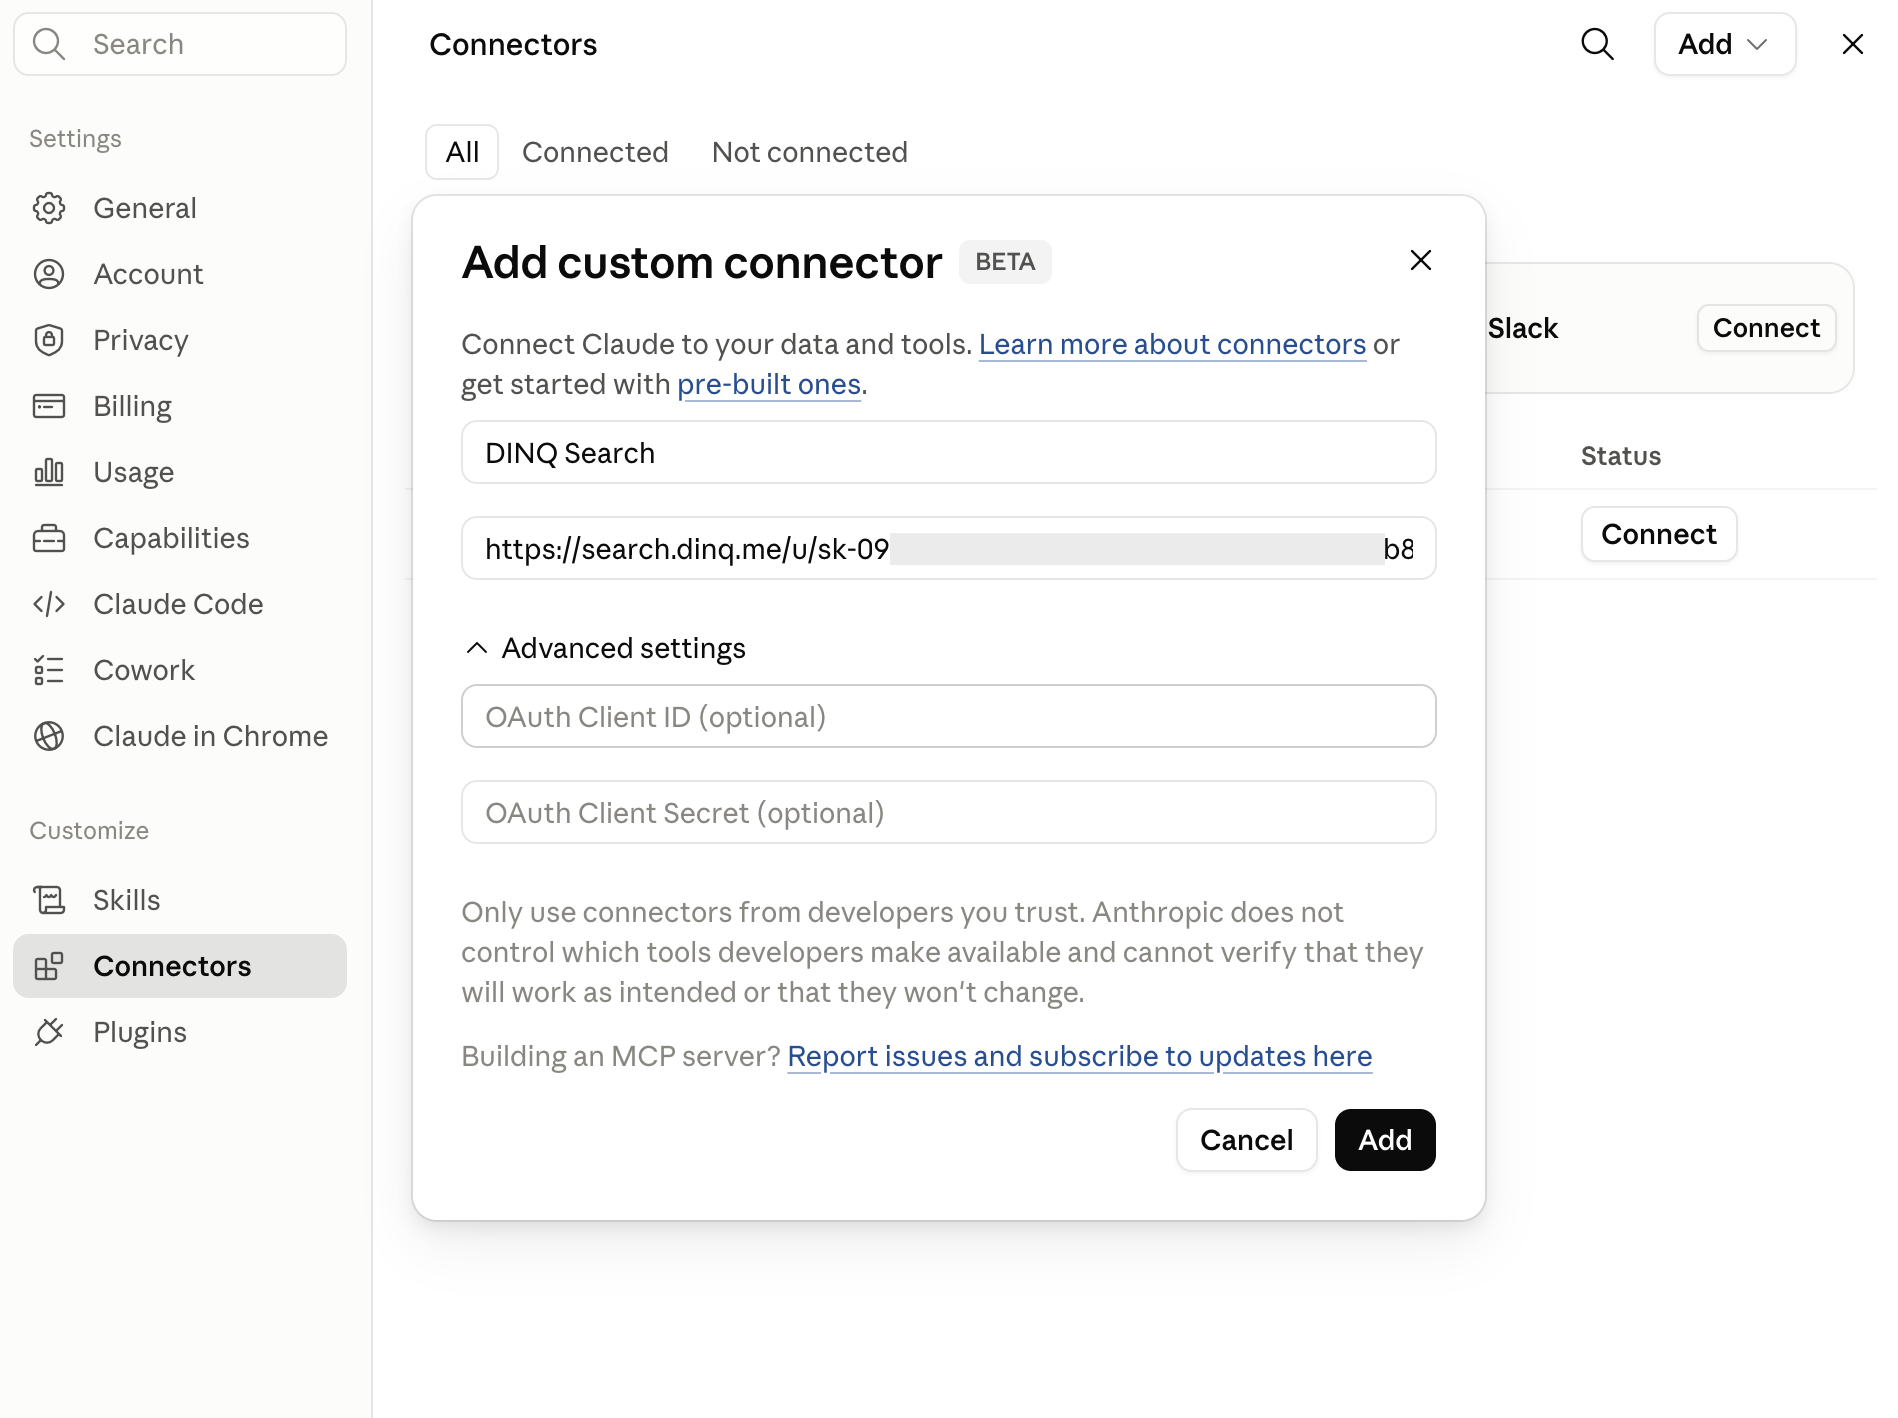Screen dimensions: 1898x1418
Task: Select the Claude in Chrome icon
Action: pyautogui.click(x=49, y=736)
